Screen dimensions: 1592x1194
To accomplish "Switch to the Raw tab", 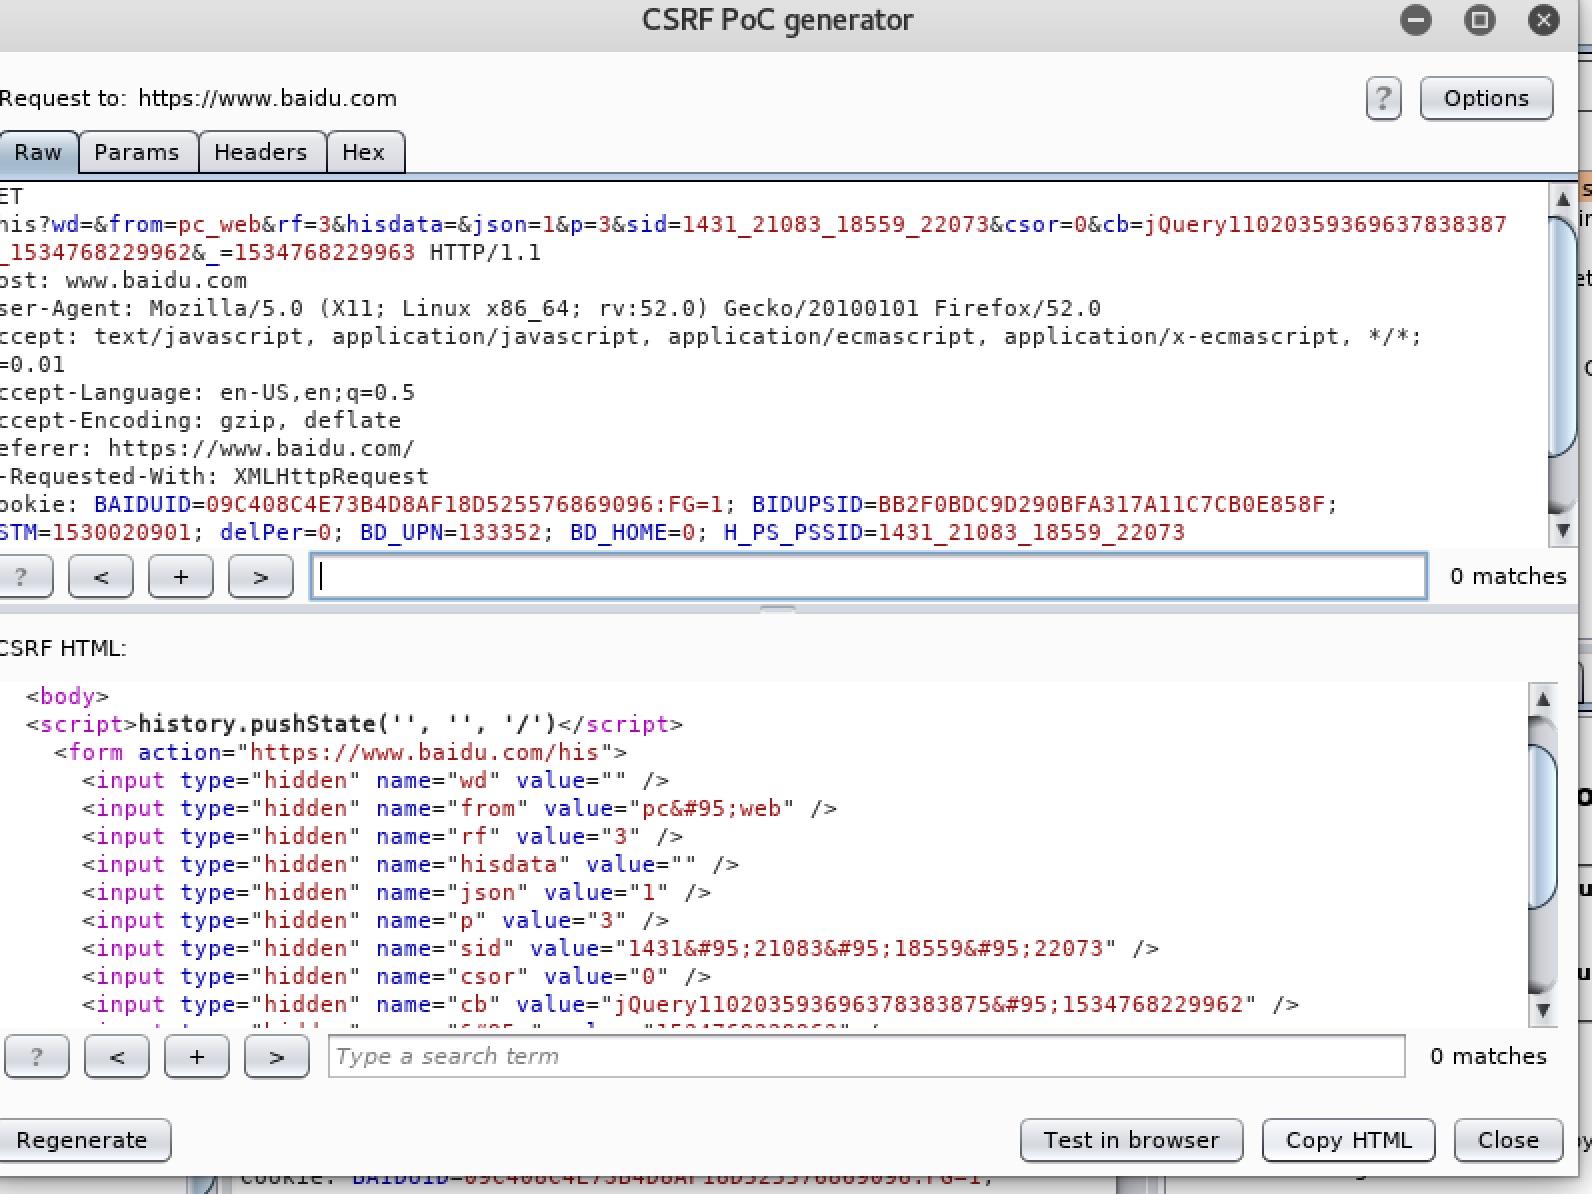I will (38, 152).
